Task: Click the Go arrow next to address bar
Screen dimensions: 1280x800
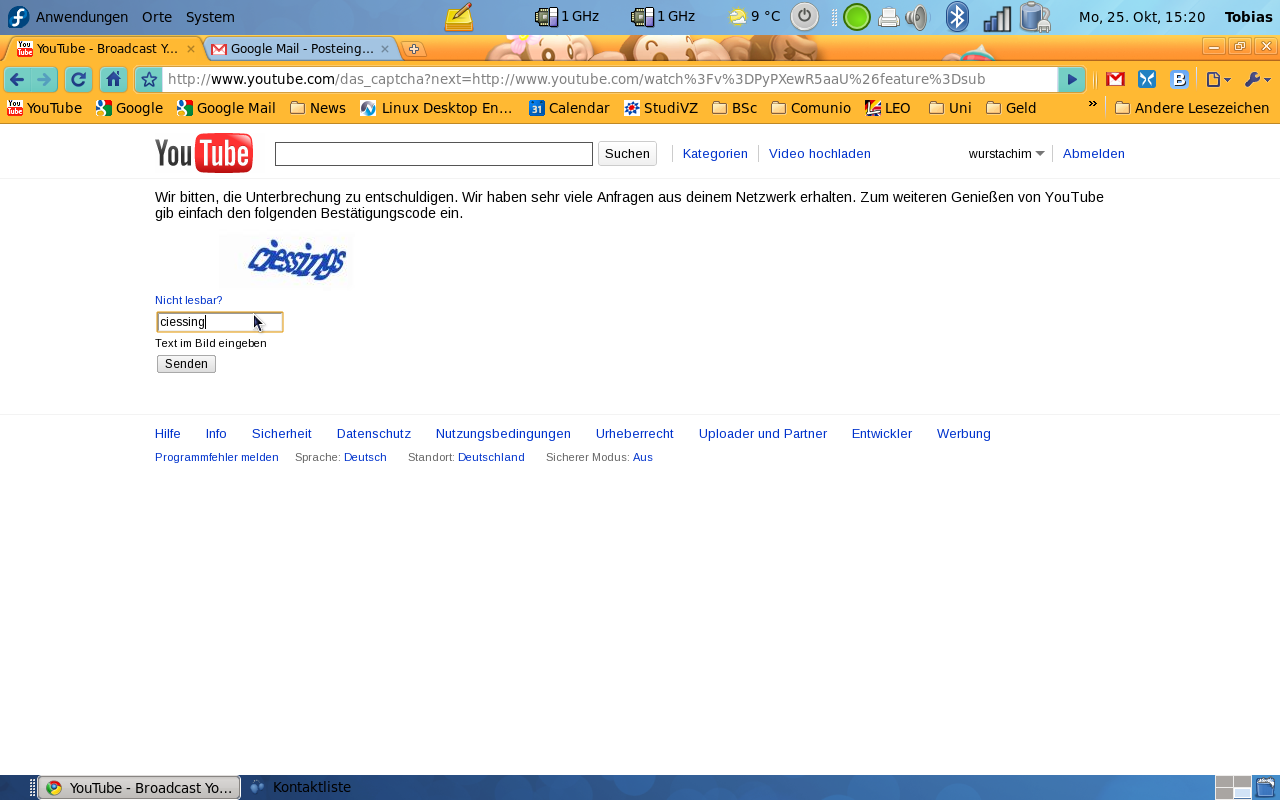Action: (x=1072, y=80)
